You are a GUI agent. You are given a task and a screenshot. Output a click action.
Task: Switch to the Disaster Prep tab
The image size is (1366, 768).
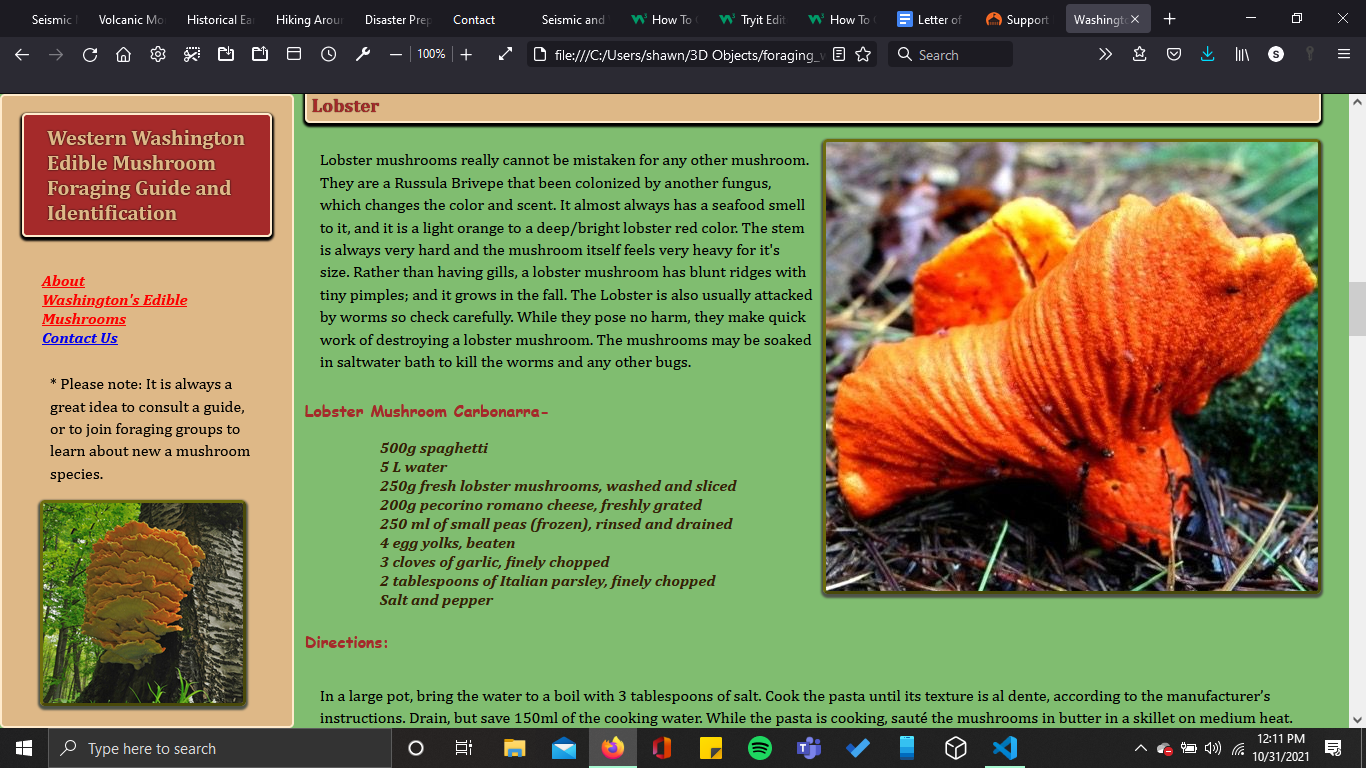pyautogui.click(x=397, y=19)
